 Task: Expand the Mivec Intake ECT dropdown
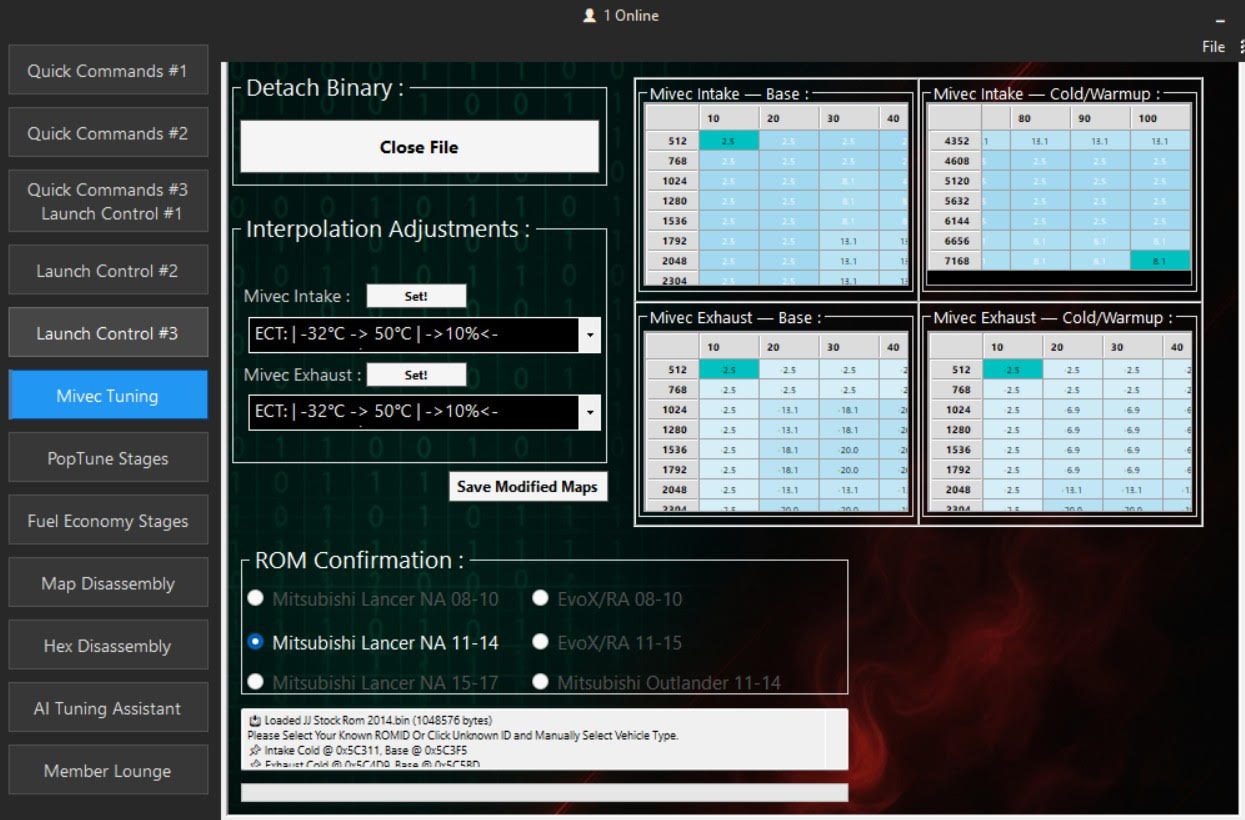(x=590, y=336)
